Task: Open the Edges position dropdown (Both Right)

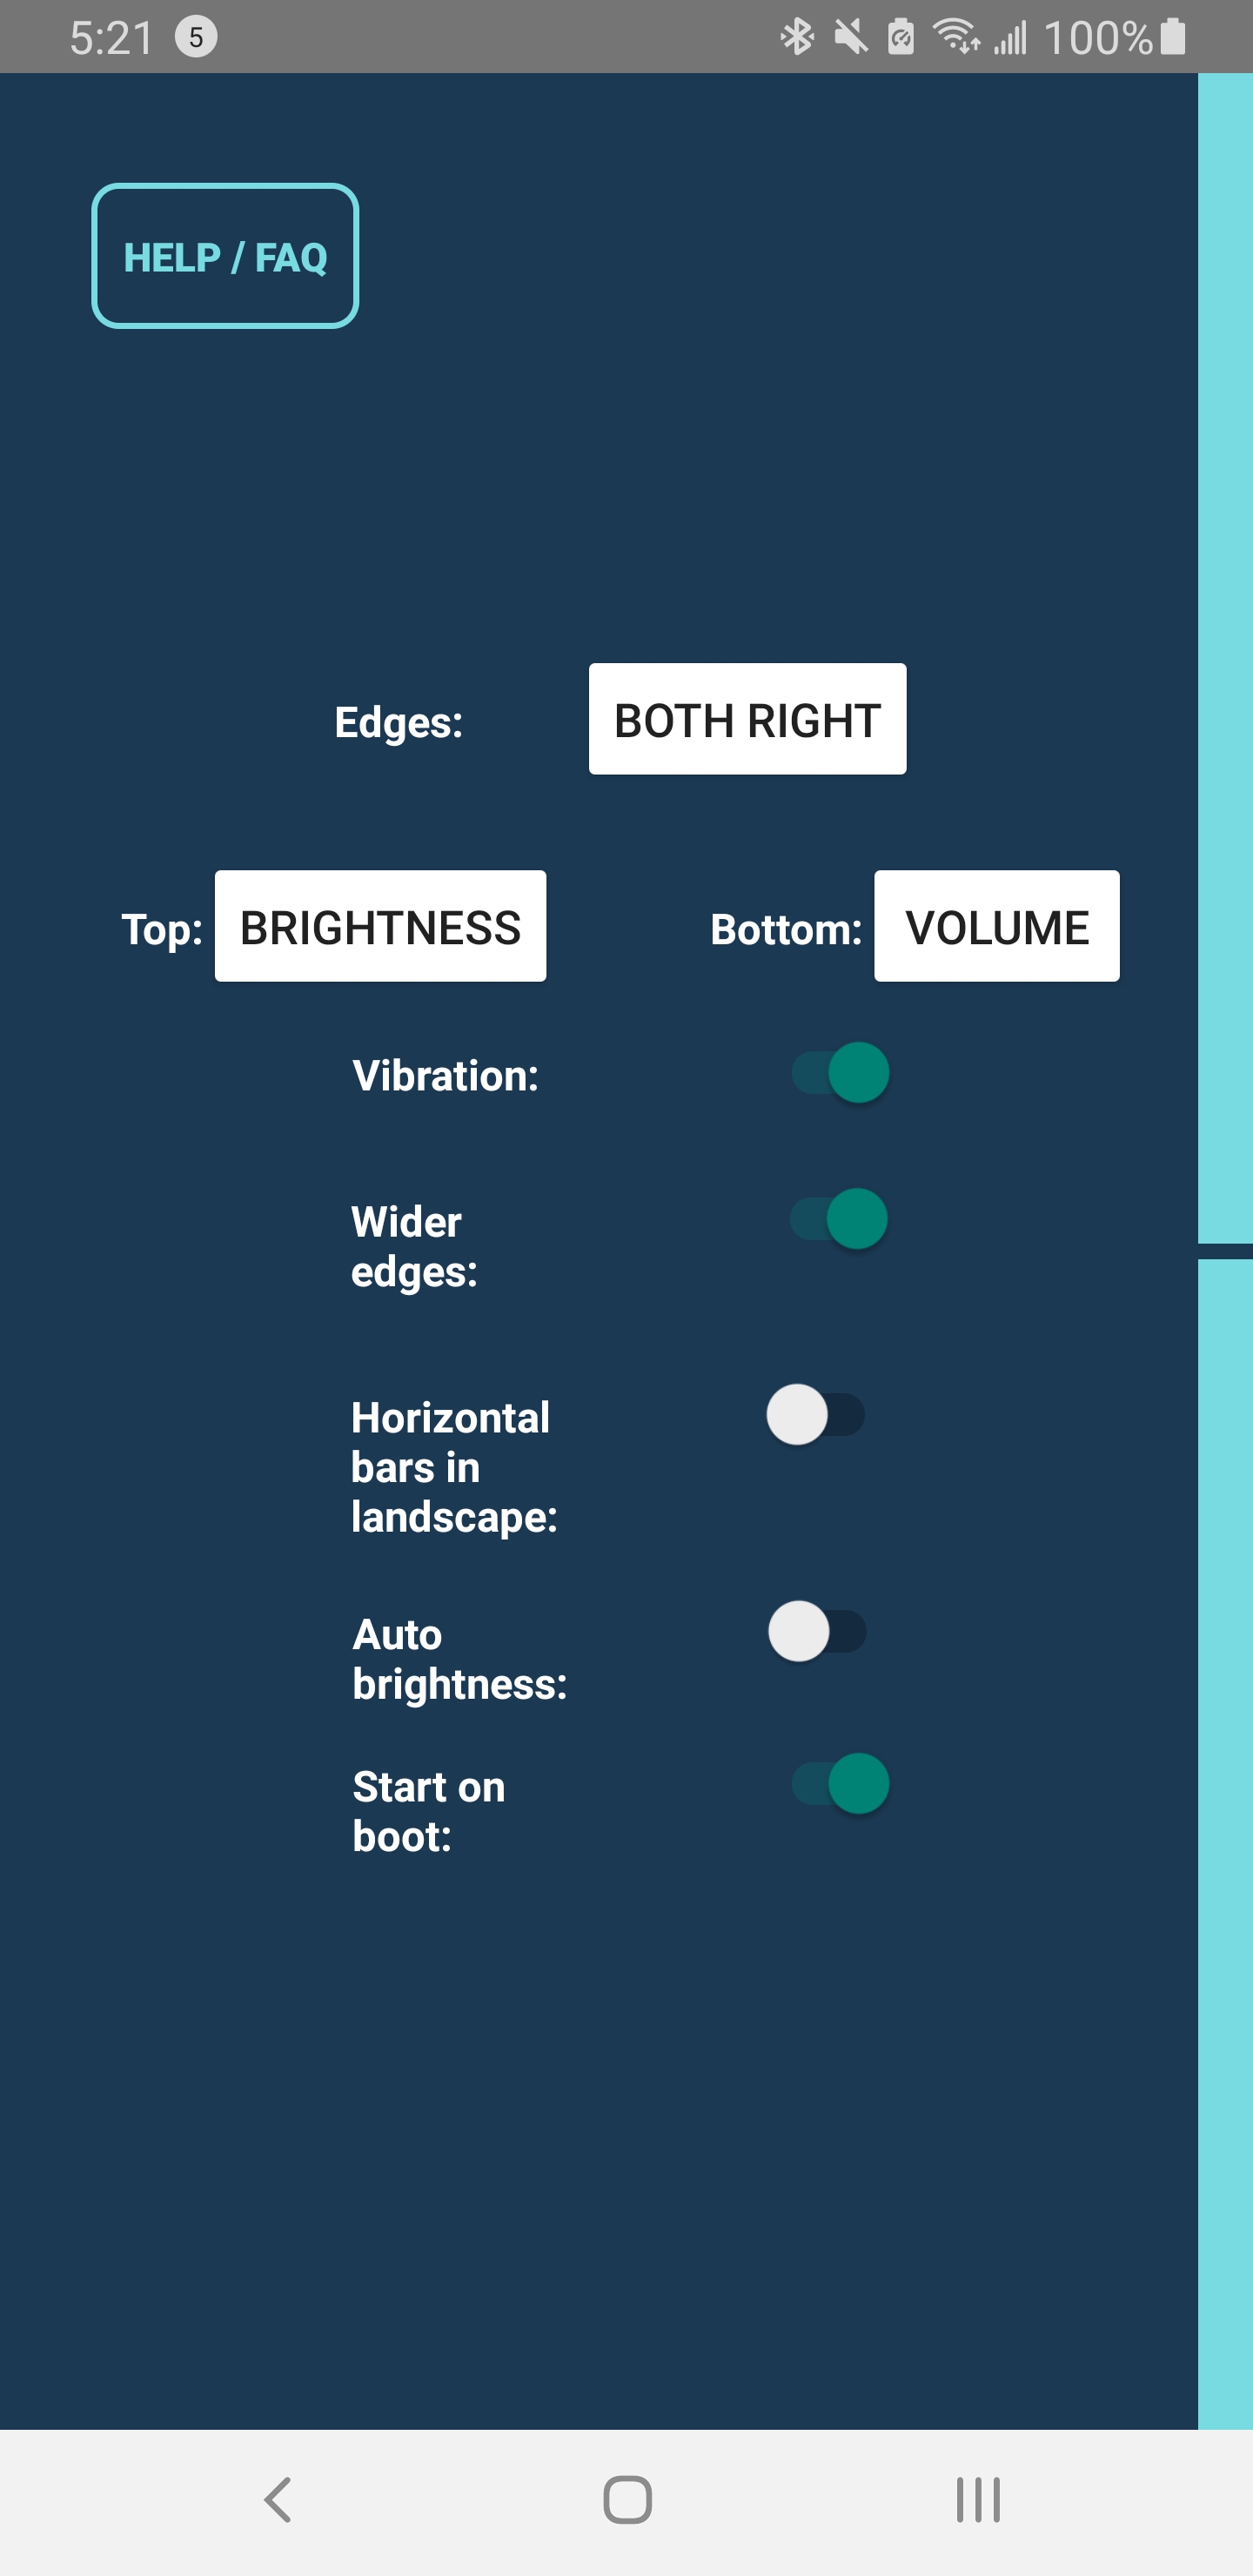Action: (x=747, y=719)
